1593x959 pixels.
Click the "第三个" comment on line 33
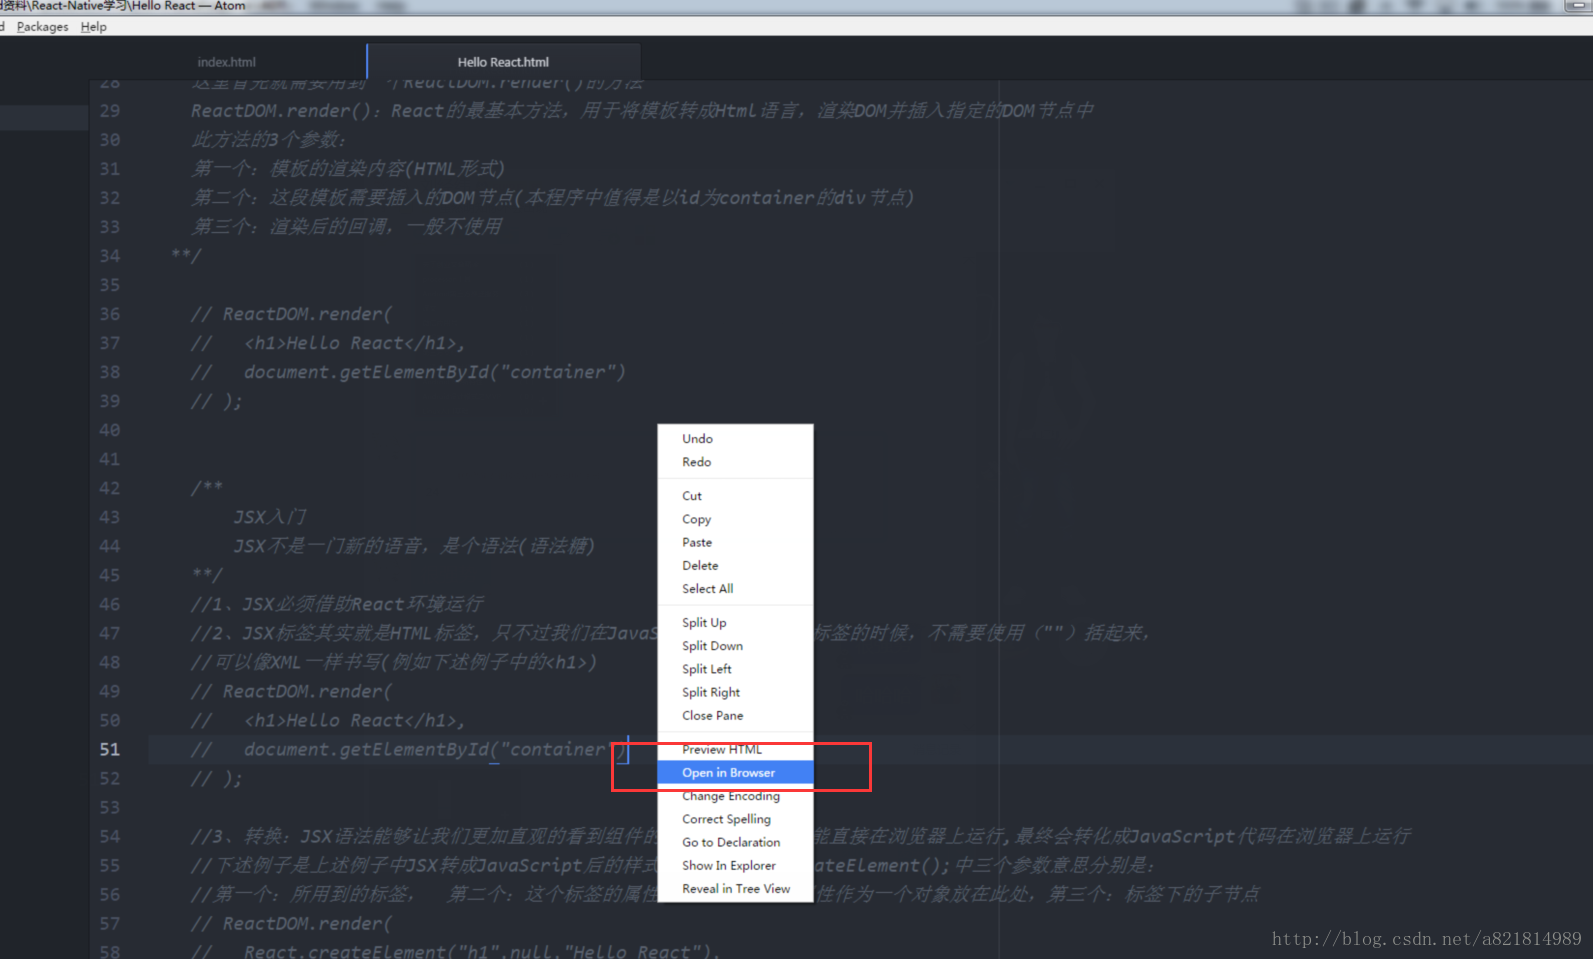coord(347,227)
